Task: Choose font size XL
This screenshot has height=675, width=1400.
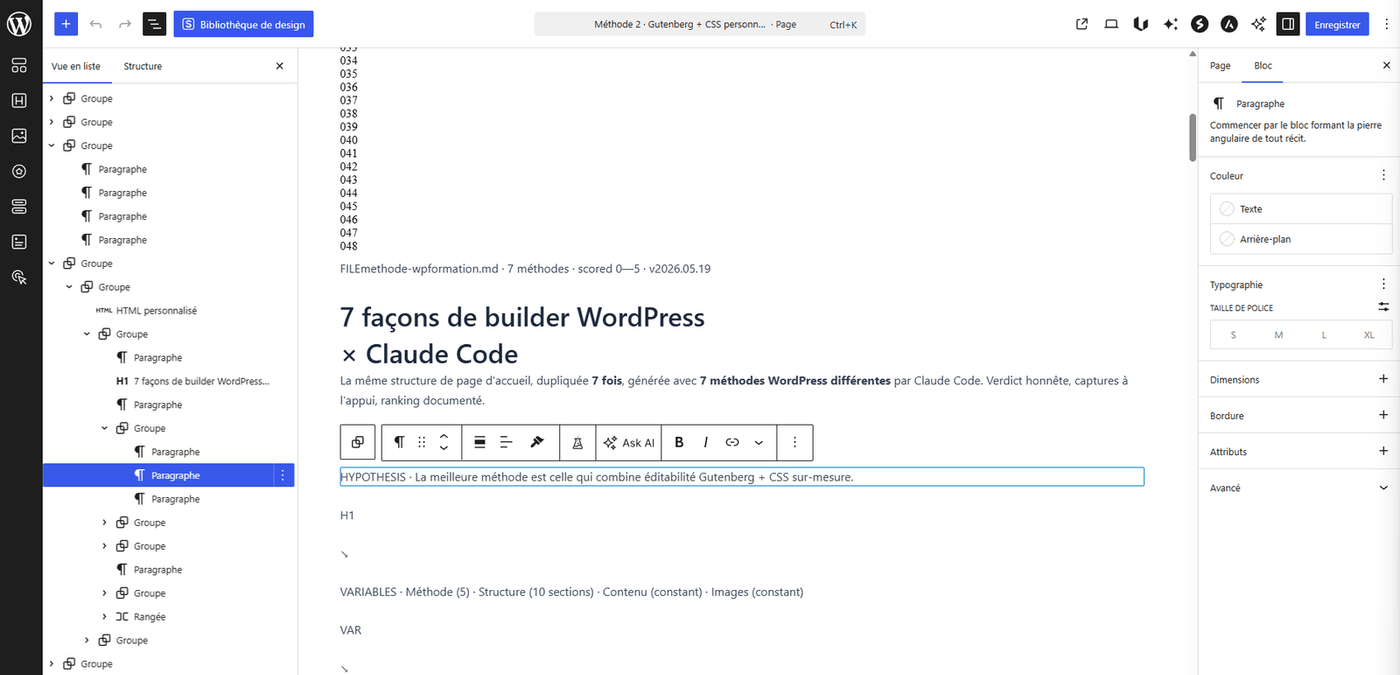Action: click(1369, 335)
